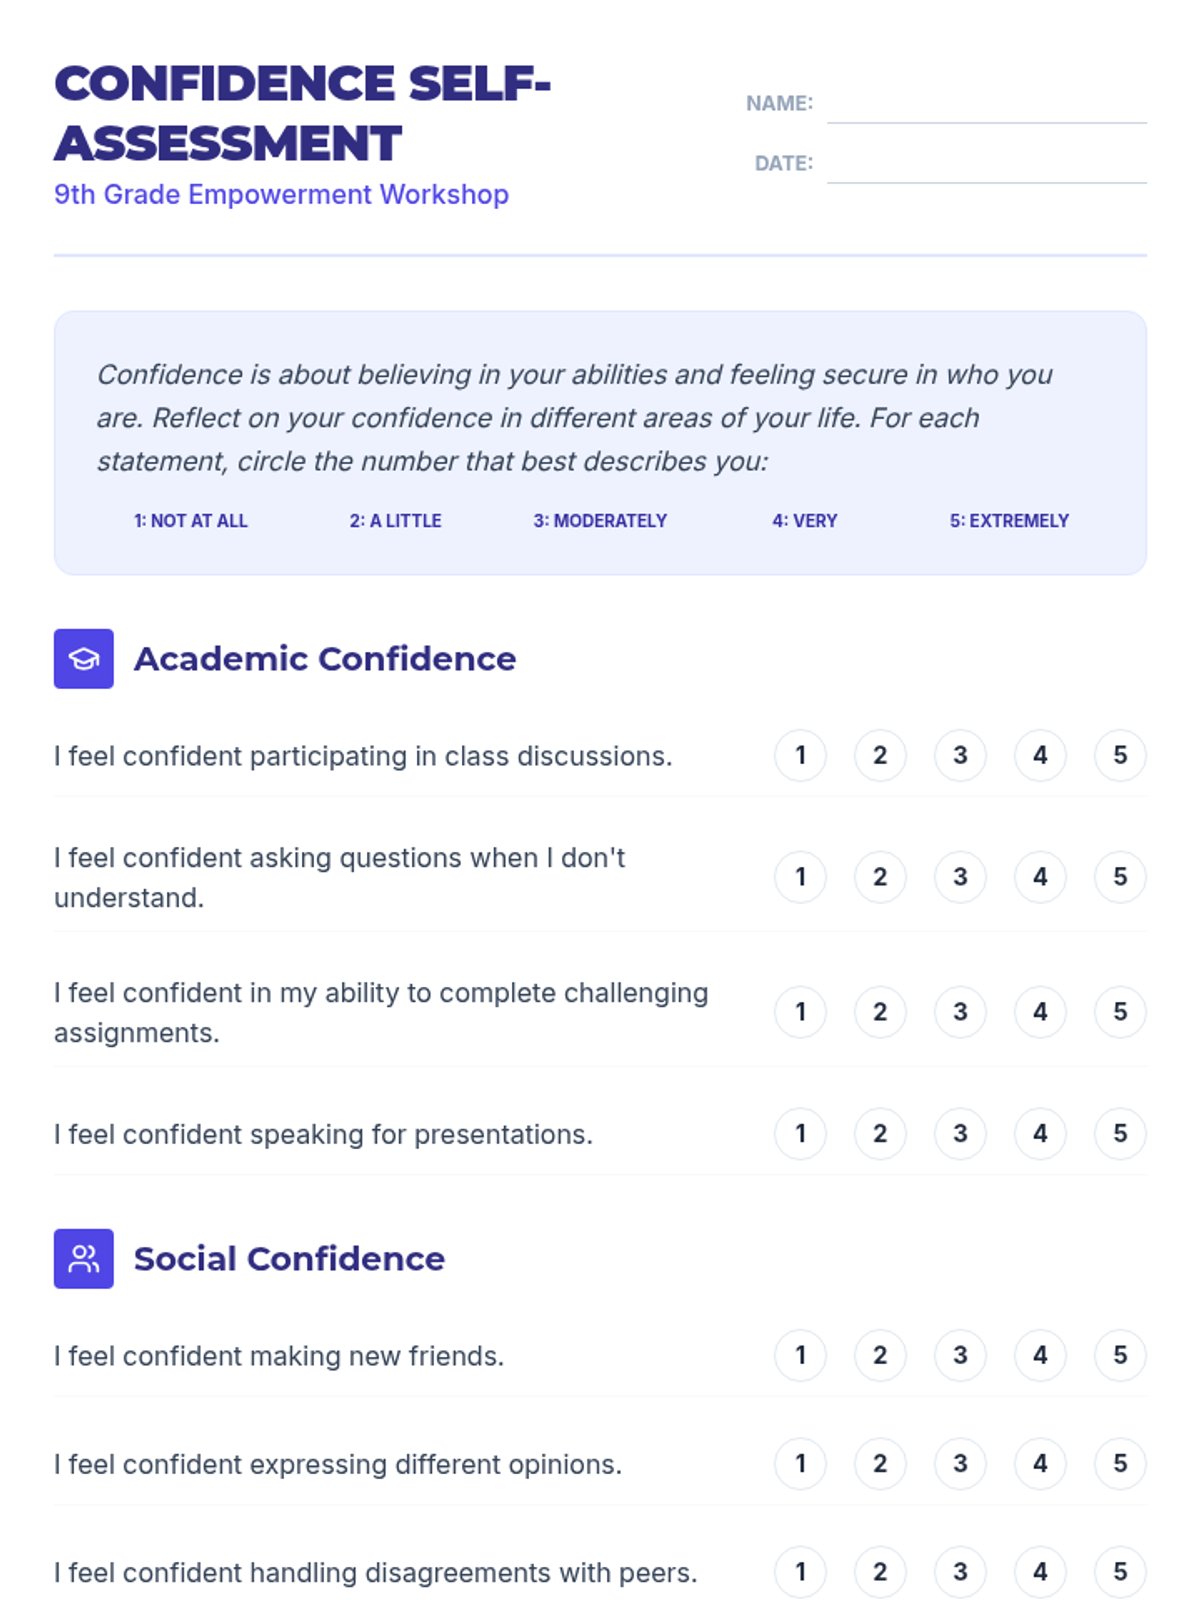The height and width of the screenshot is (1600, 1200).
Task: Choose rating 2 for asking questions statement
Action: pyautogui.click(x=880, y=877)
